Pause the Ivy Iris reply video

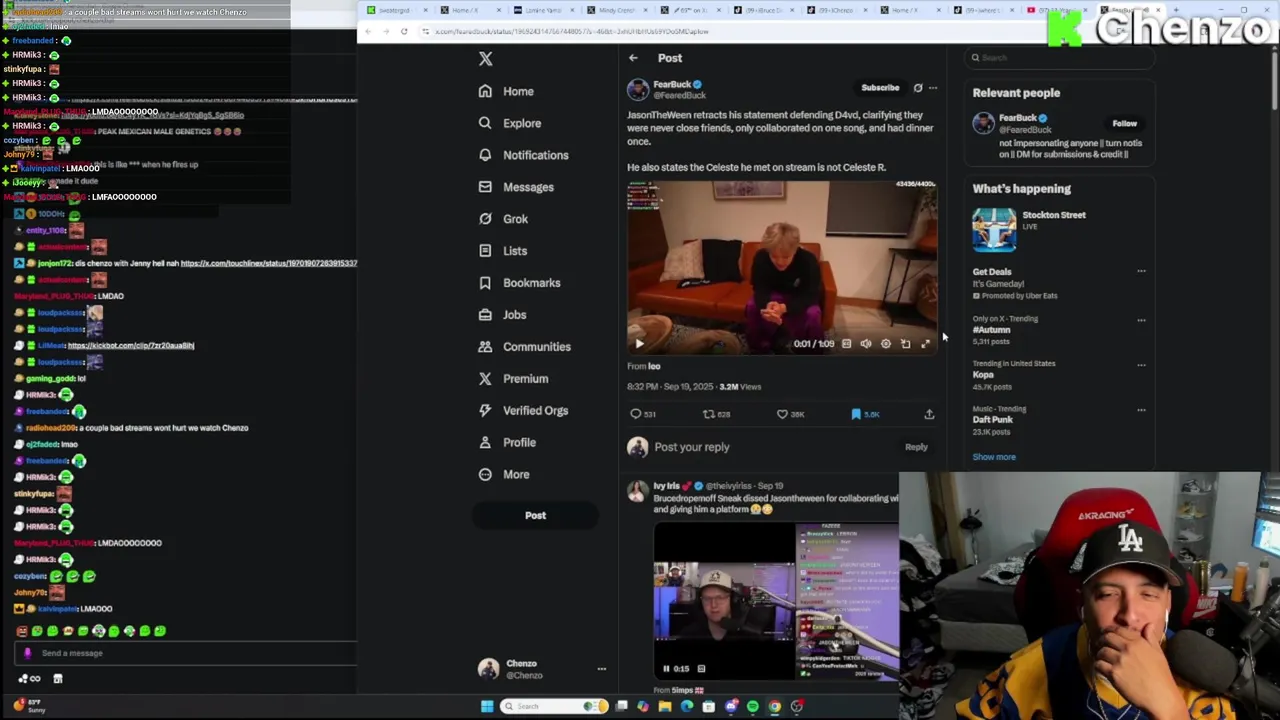coord(666,669)
